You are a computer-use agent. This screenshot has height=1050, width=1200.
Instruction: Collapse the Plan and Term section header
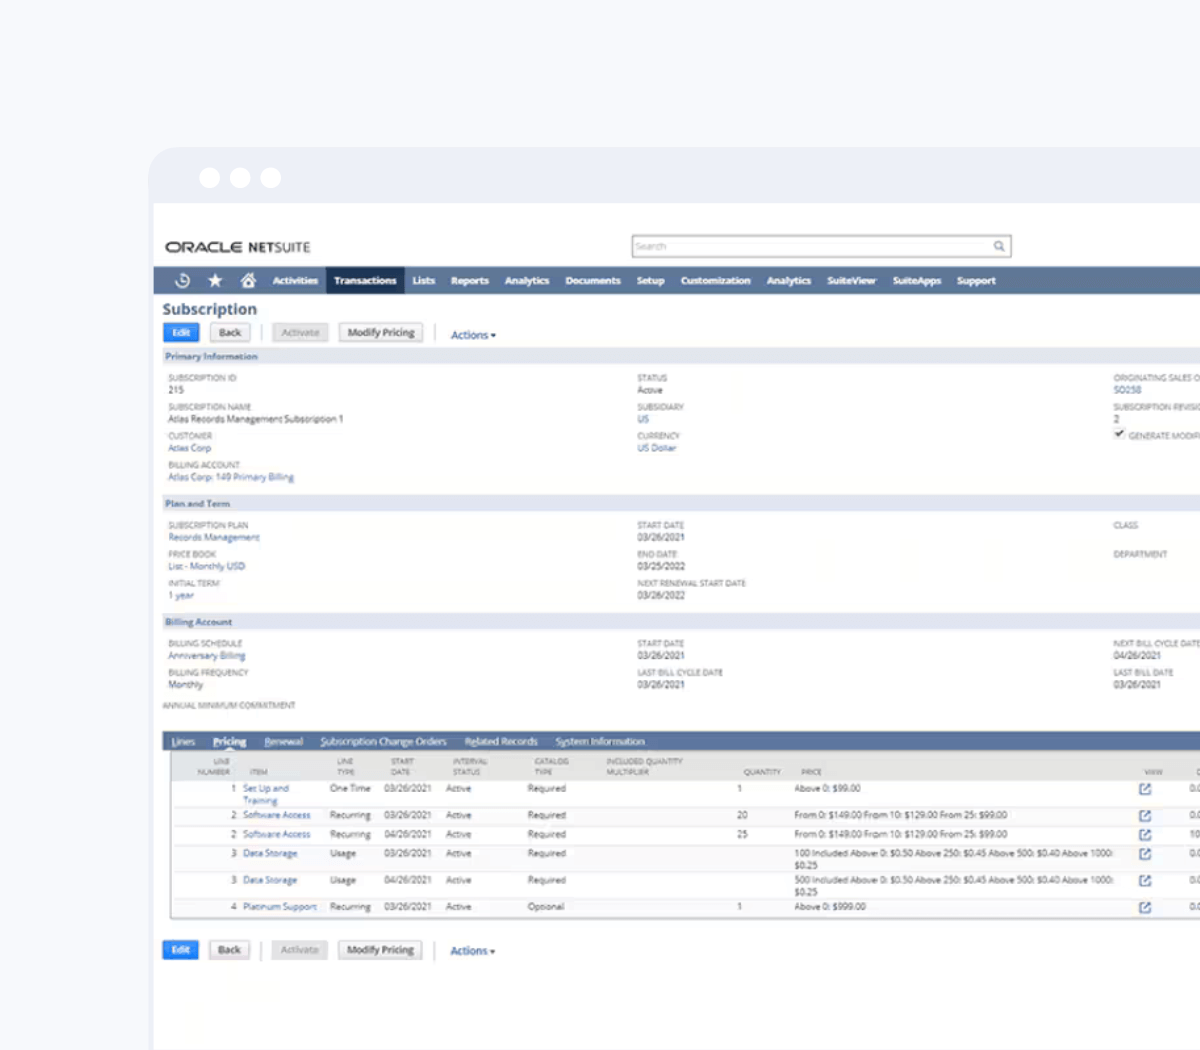coord(197,504)
